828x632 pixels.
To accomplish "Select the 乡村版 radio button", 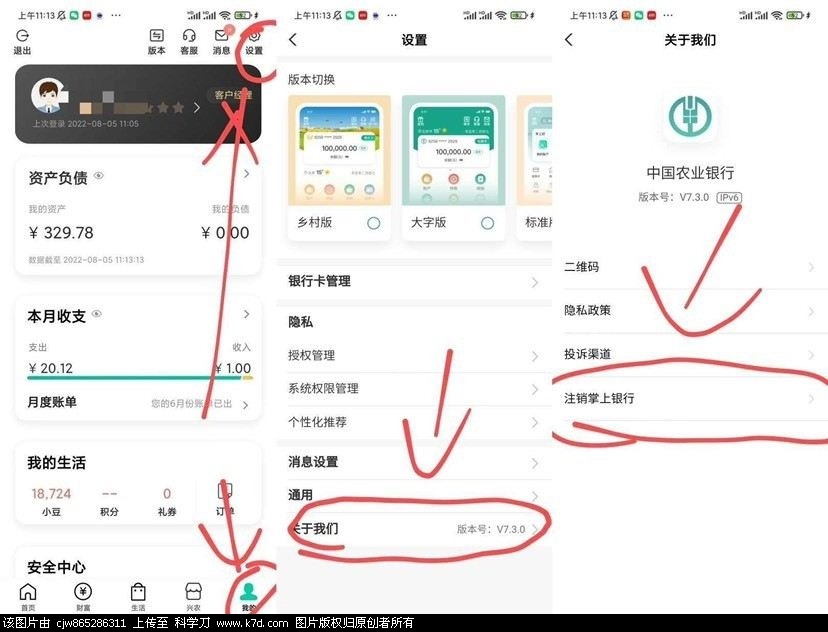I will 373,223.
